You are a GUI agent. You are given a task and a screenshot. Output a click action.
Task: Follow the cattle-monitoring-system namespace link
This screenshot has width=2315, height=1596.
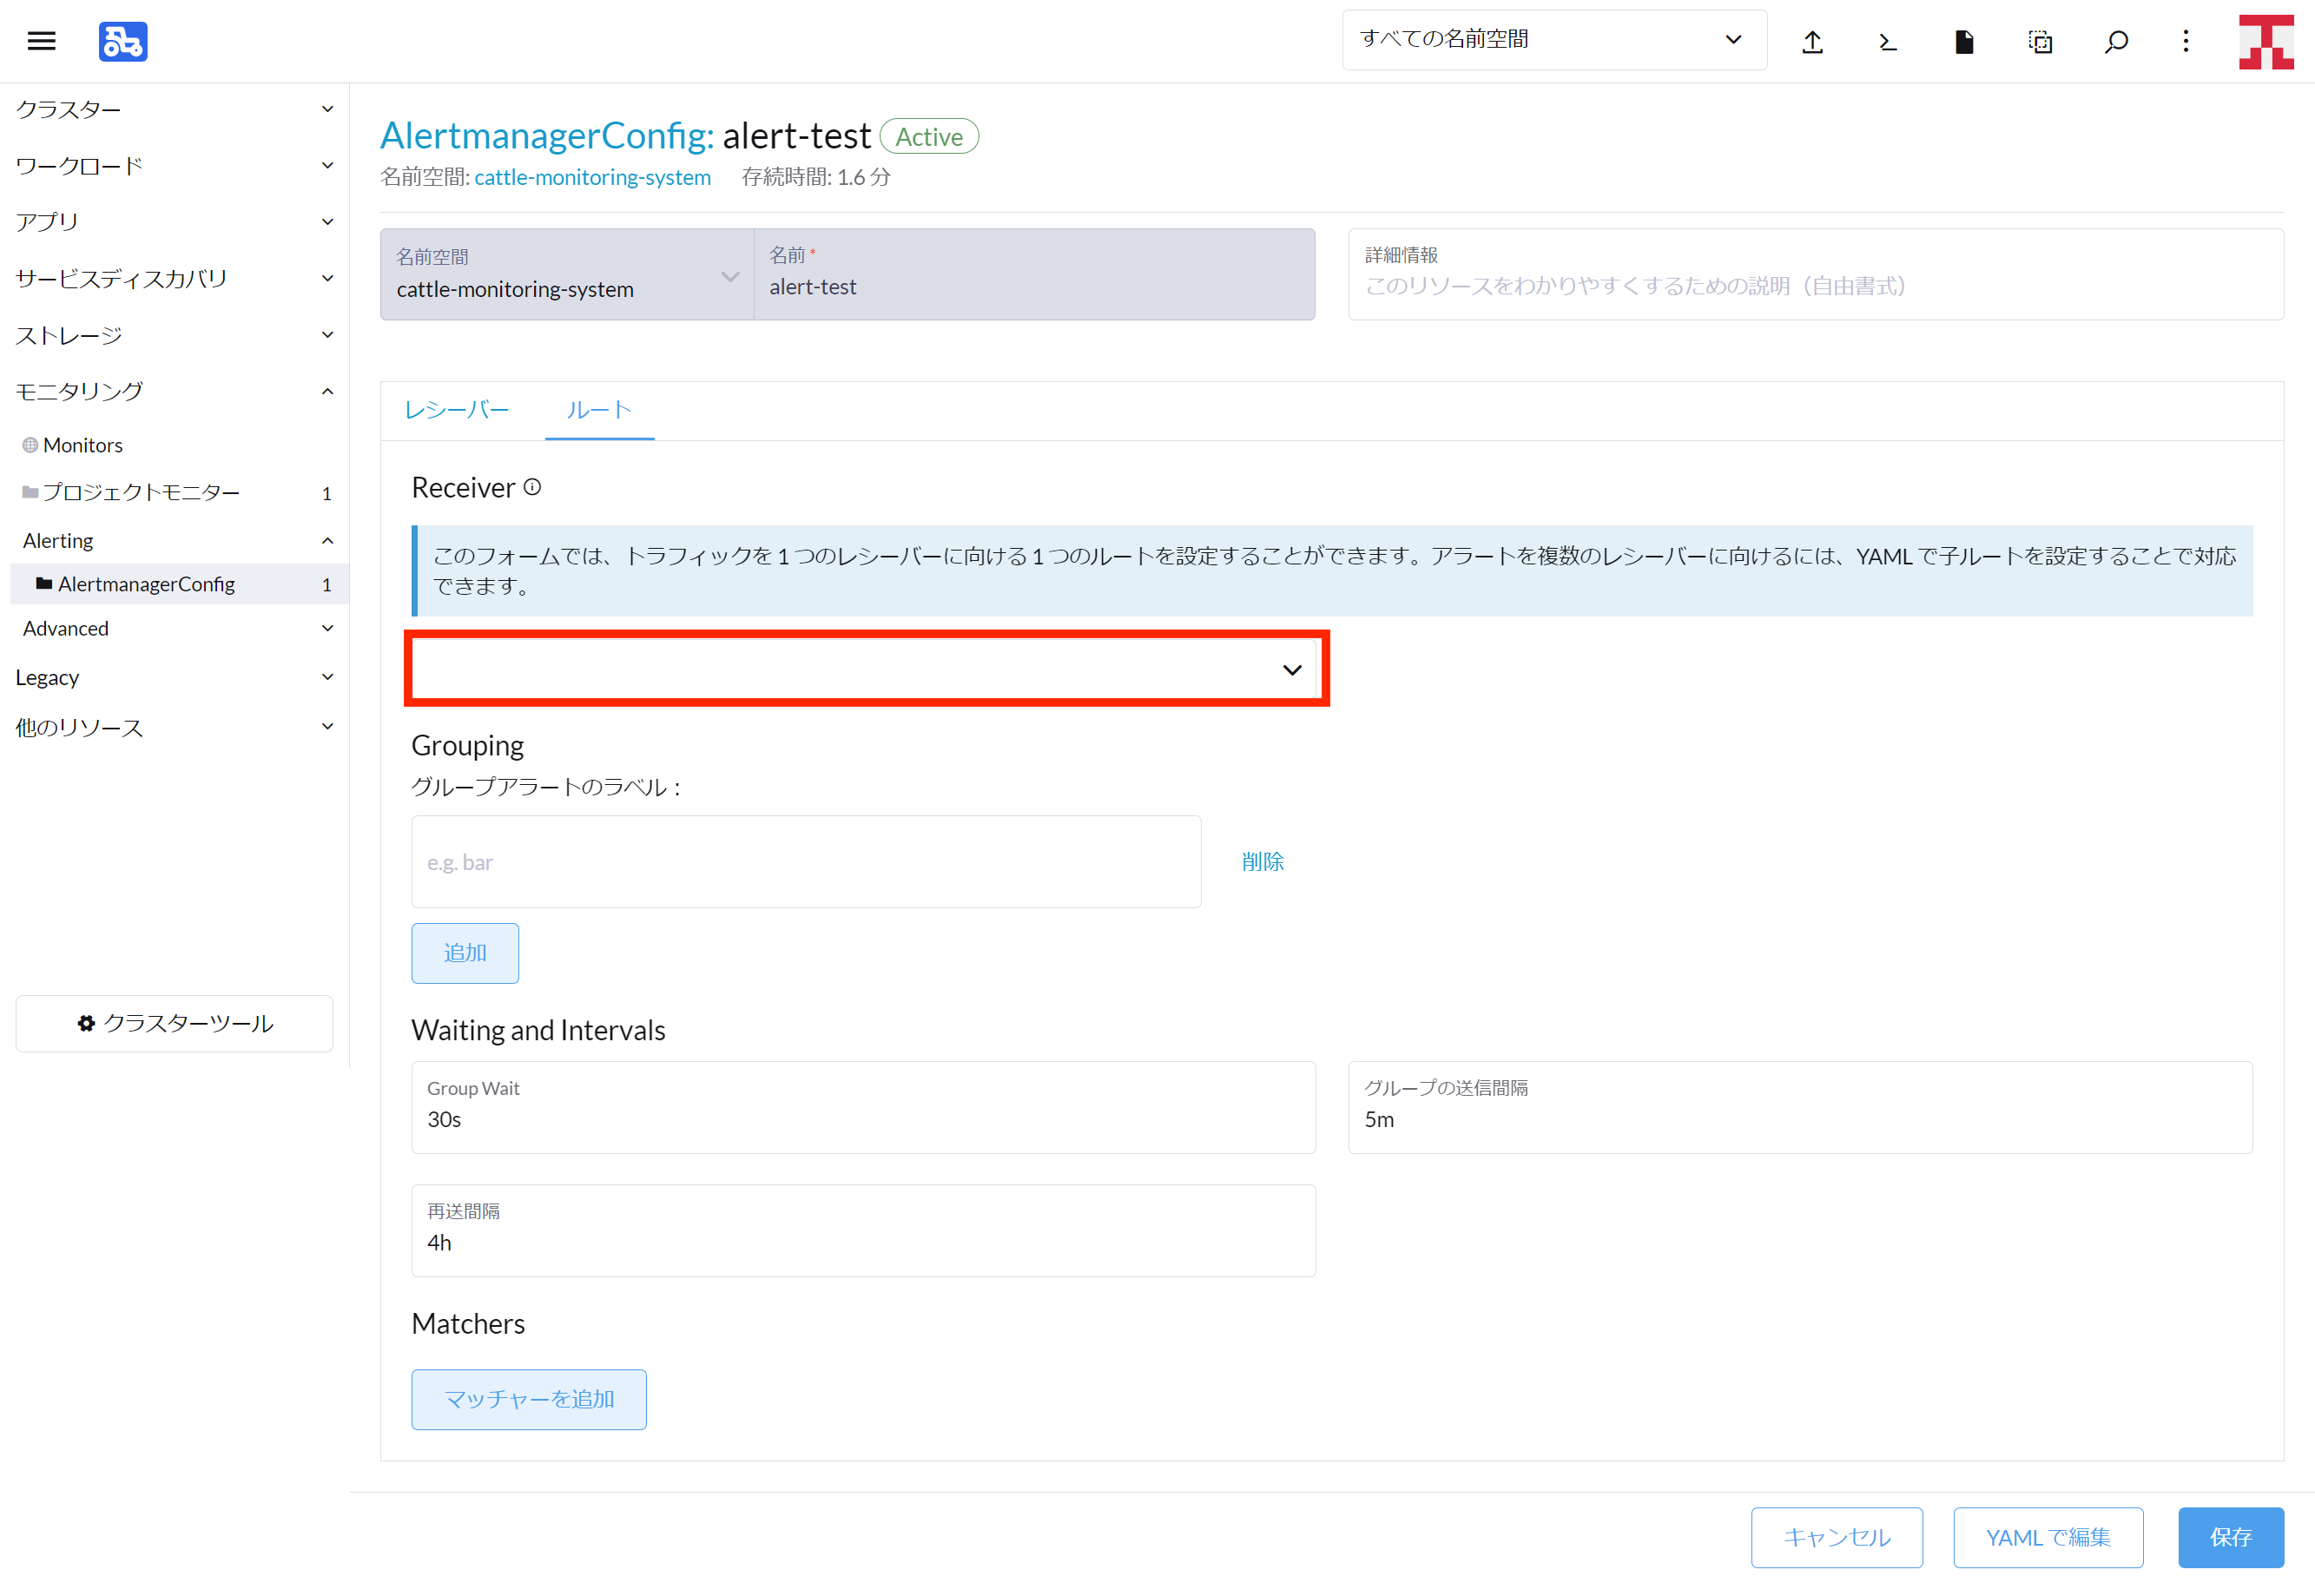coord(592,177)
